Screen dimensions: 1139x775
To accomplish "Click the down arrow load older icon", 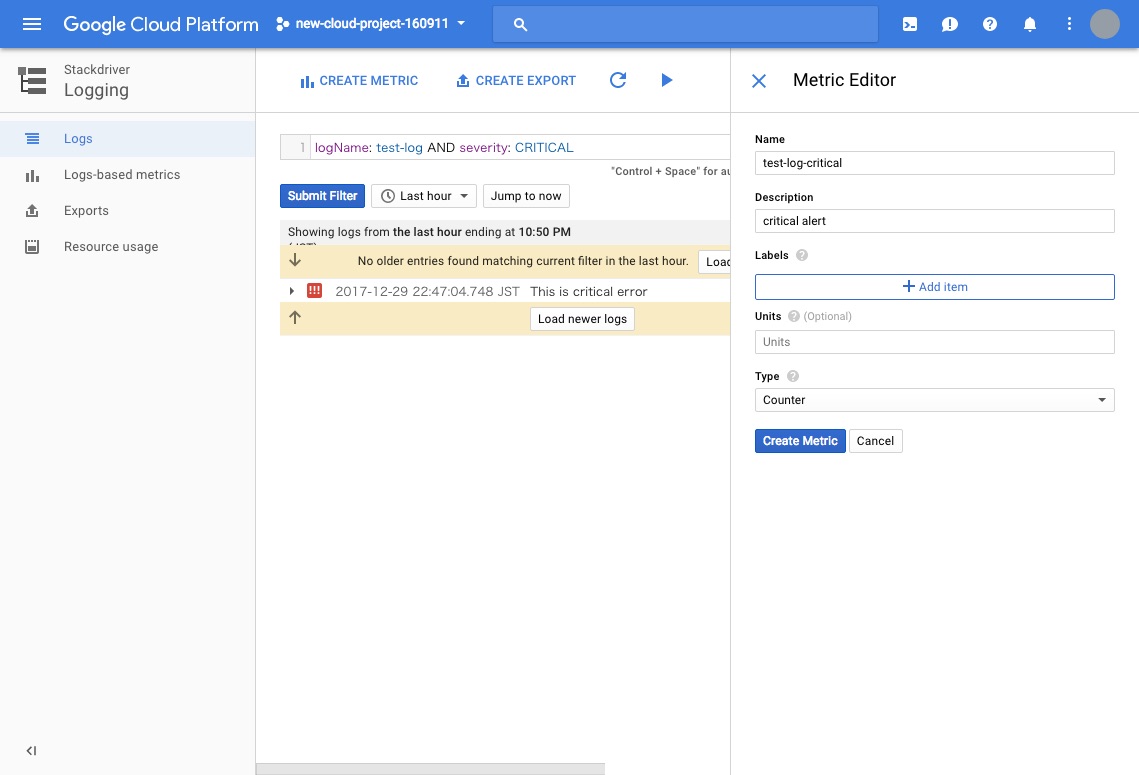I will pyautogui.click(x=295, y=260).
